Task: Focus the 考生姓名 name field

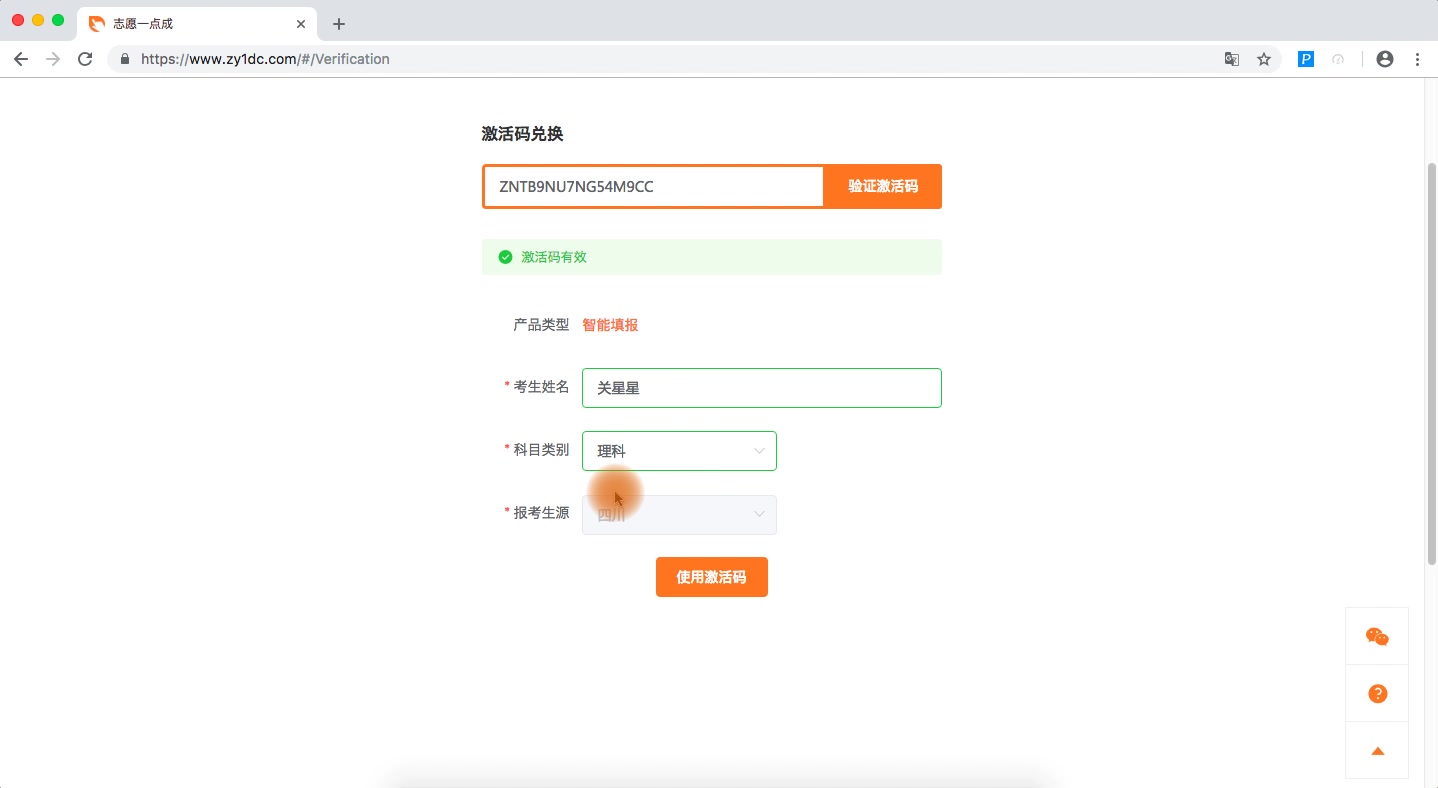Action: [762, 388]
